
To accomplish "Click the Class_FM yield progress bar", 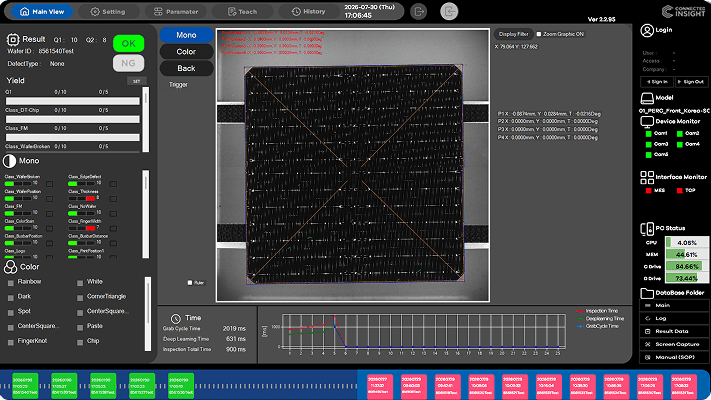I will pyautogui.click(x=73, y=137).
